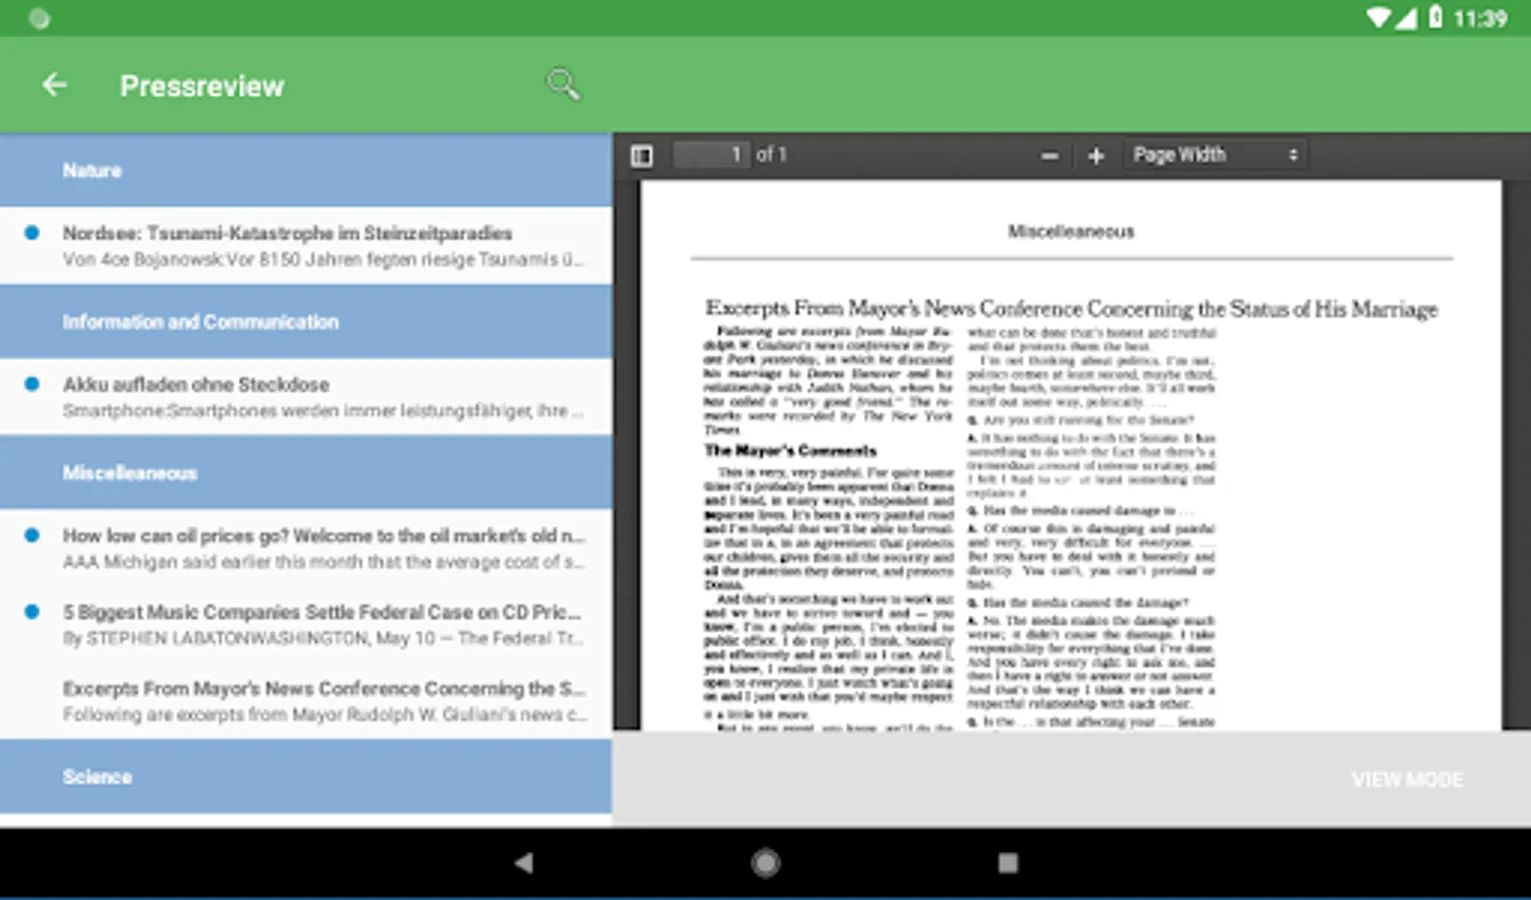Image resolution: width=1531 pixels, height=900 pixels.
Task: Go back using the arrow icon
Action: tap(54, 86)
